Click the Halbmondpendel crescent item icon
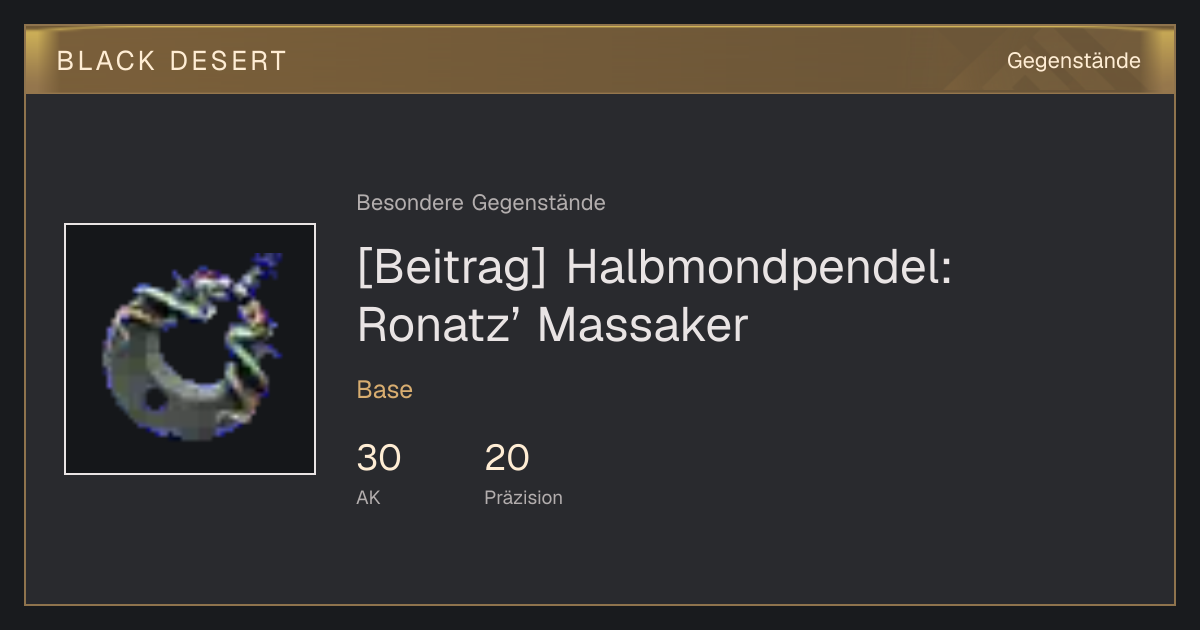The width and height of the screenshot is (1200, 630). pos(190,348)
